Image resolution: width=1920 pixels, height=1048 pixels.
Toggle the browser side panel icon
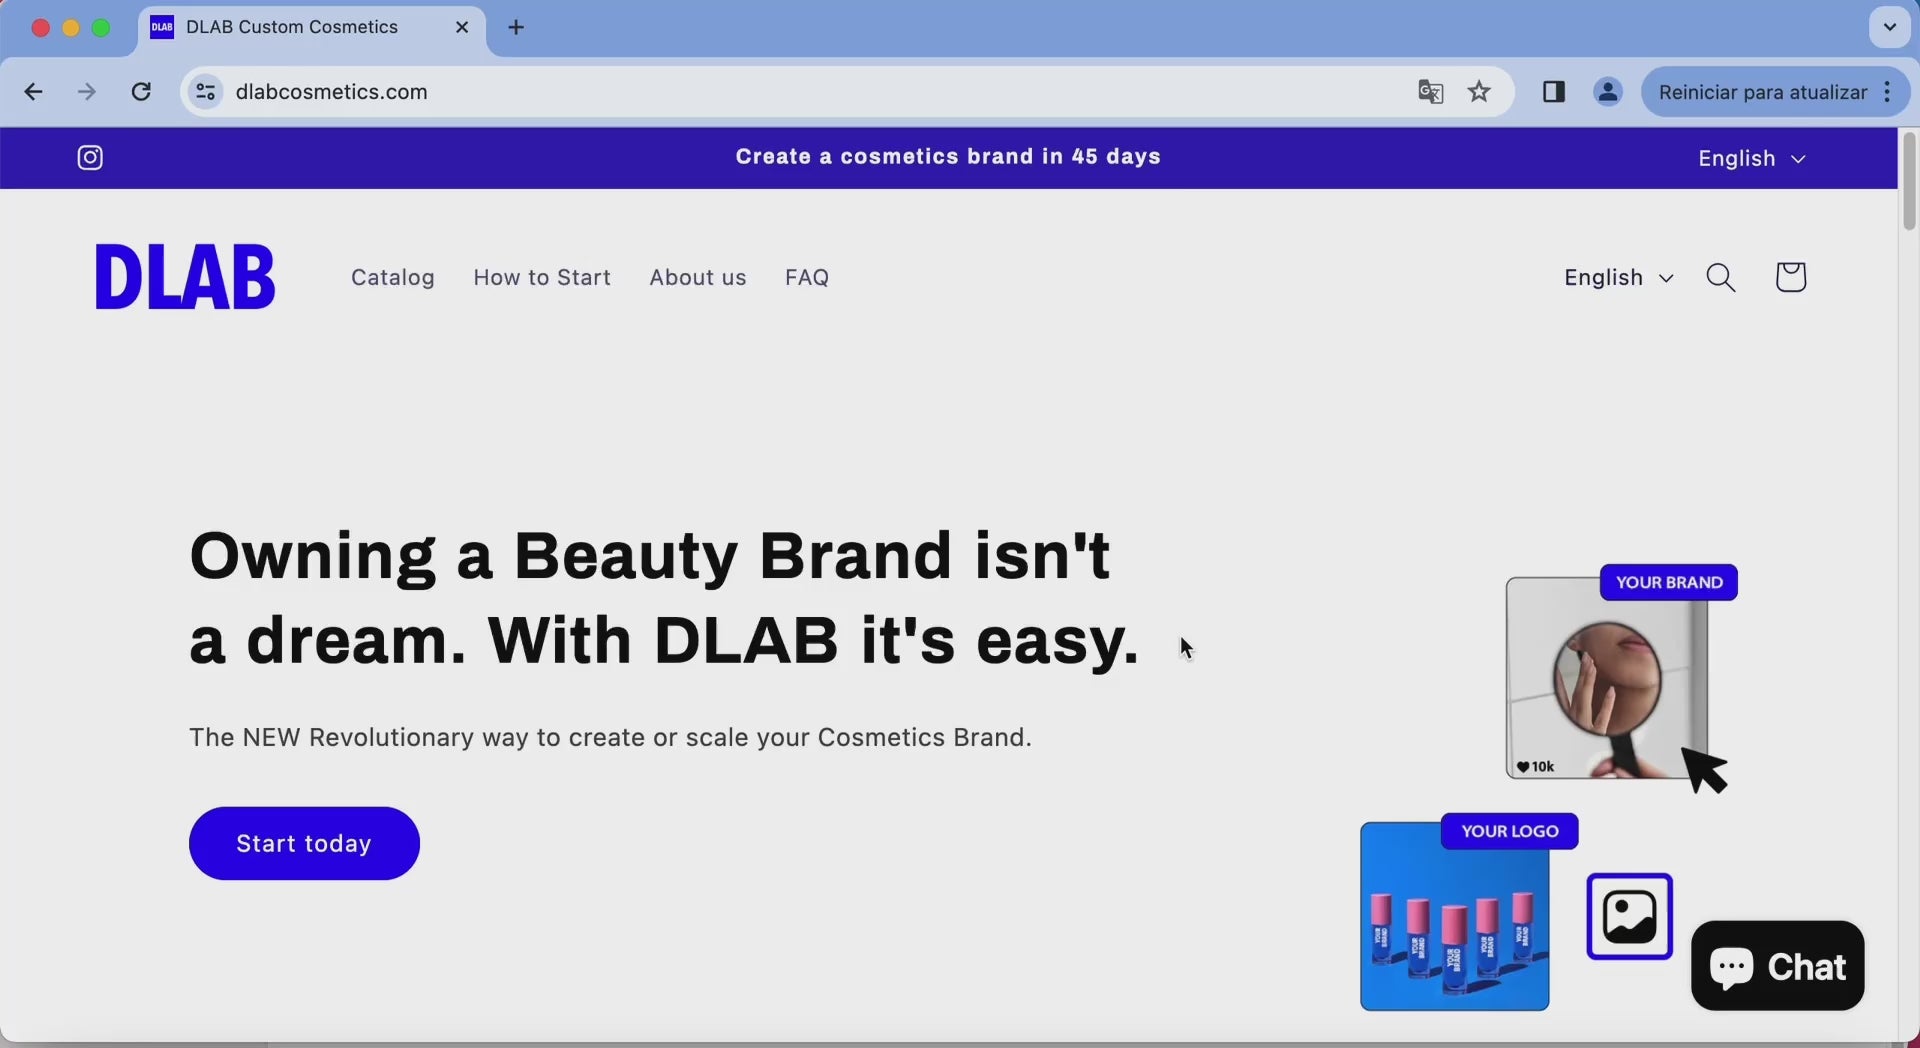(x=1553, y=92)
